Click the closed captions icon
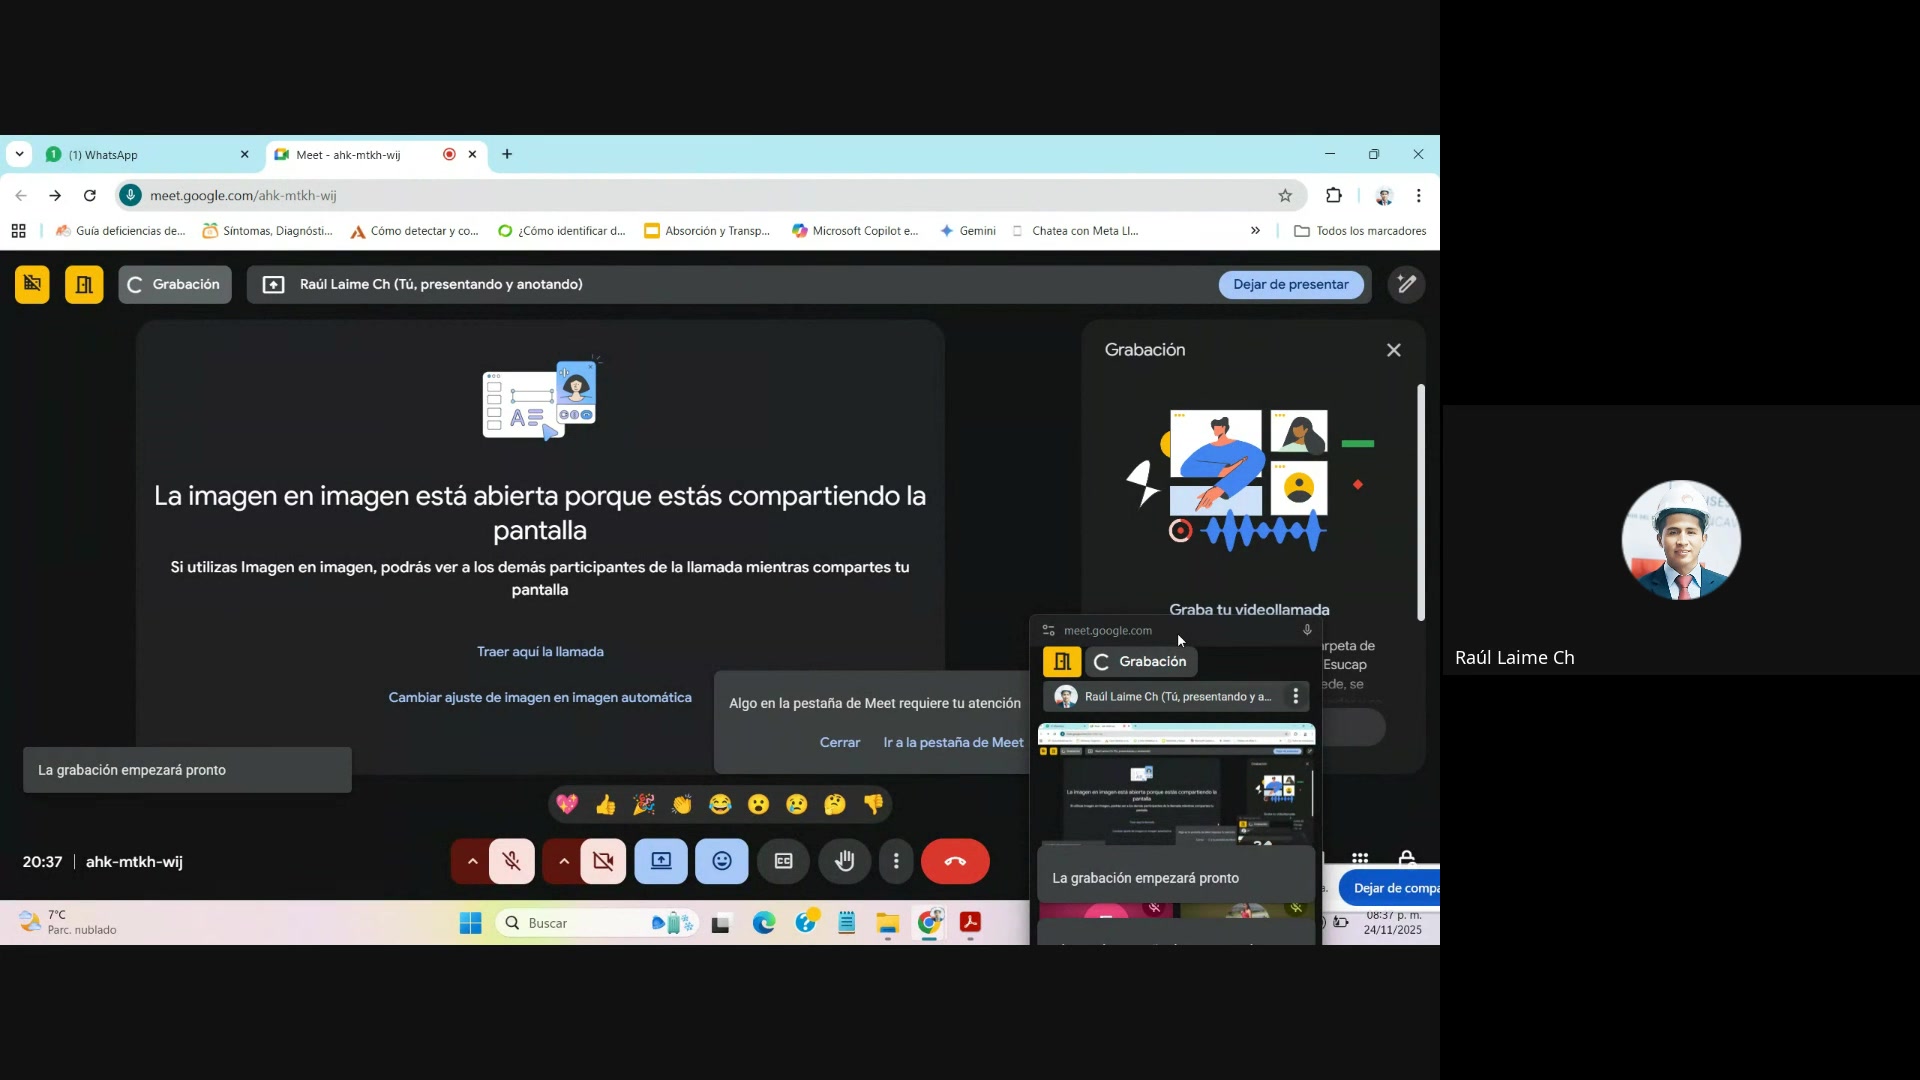 [783, 861]
